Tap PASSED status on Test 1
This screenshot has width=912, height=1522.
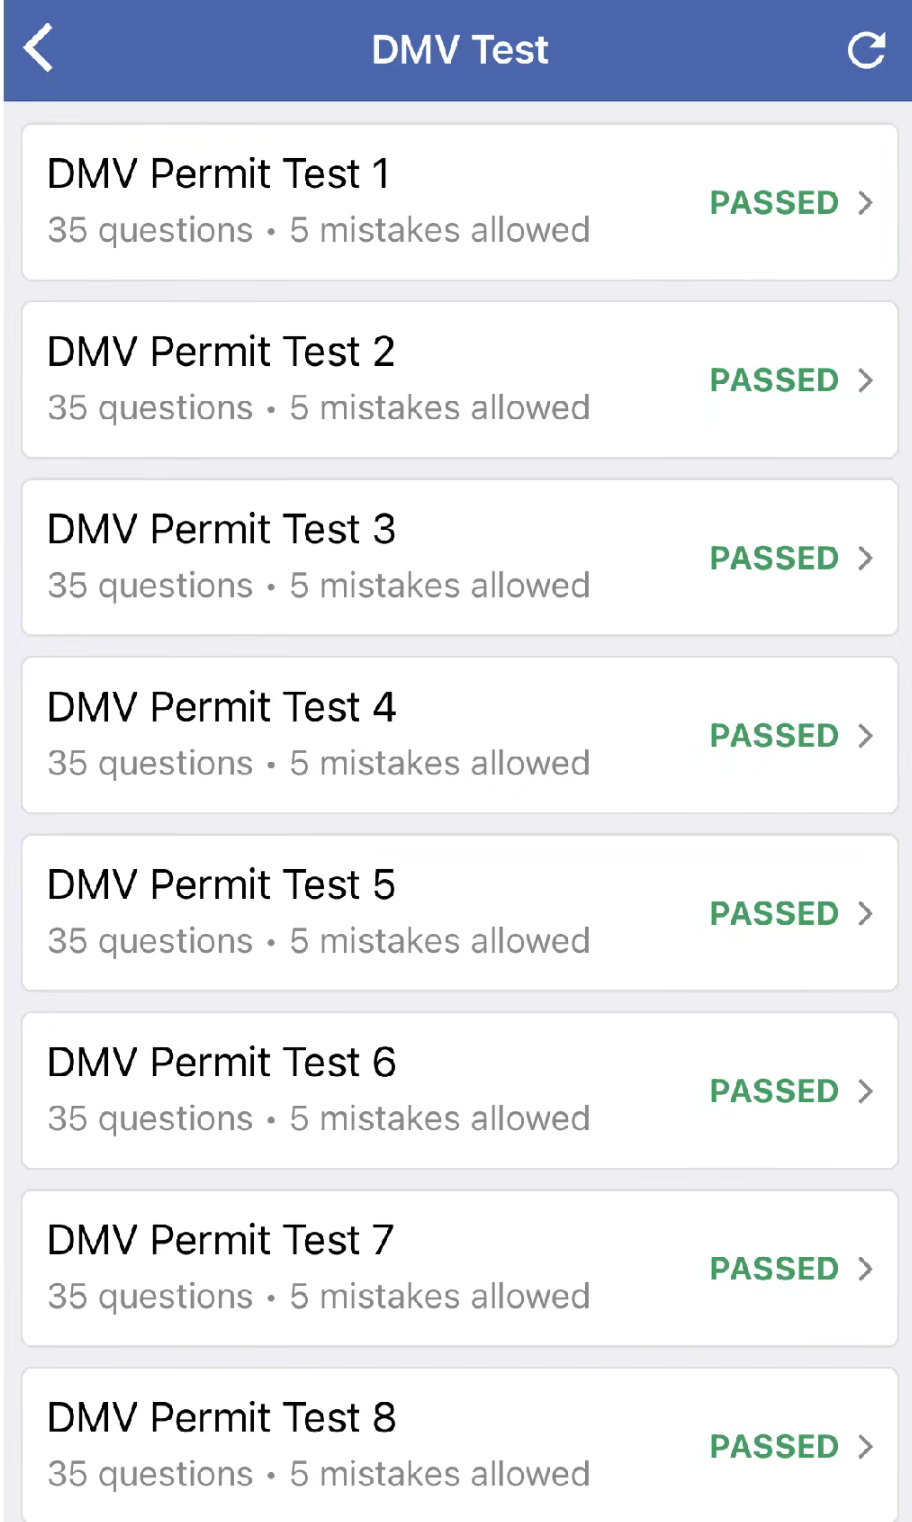point(774,203)
